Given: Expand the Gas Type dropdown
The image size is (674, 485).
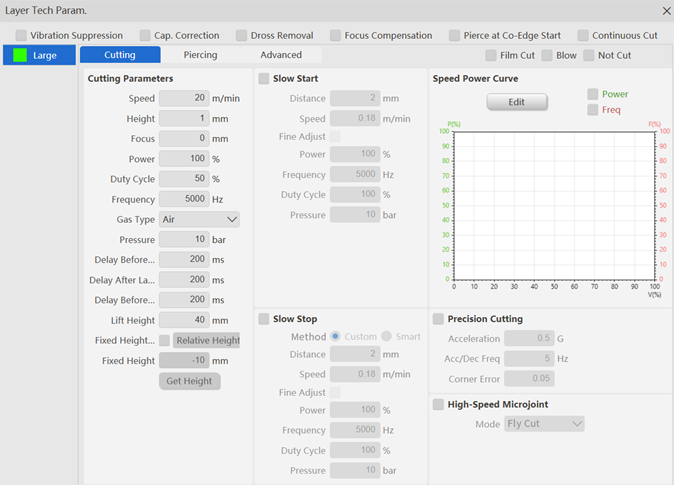Looking at the screenshot, I should 200,219.
